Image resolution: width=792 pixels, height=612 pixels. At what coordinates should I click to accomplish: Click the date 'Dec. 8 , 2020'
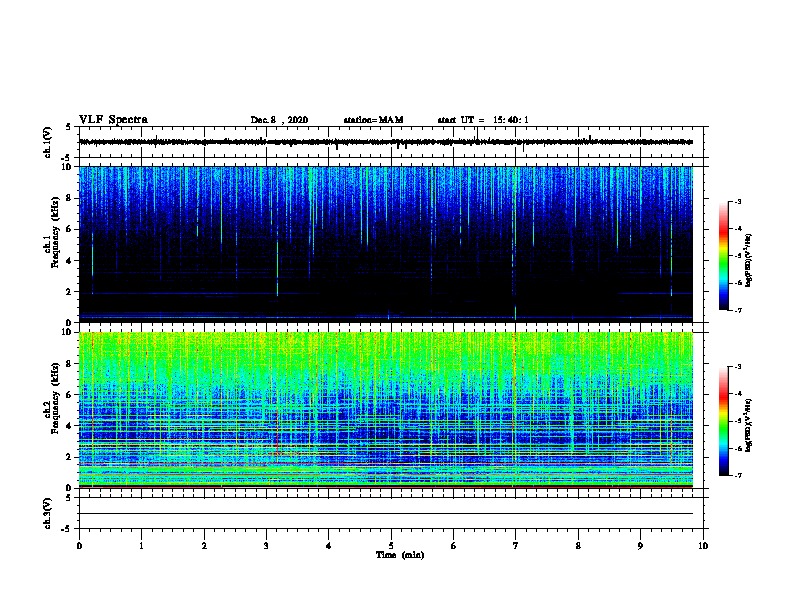(x=279, y=120)
